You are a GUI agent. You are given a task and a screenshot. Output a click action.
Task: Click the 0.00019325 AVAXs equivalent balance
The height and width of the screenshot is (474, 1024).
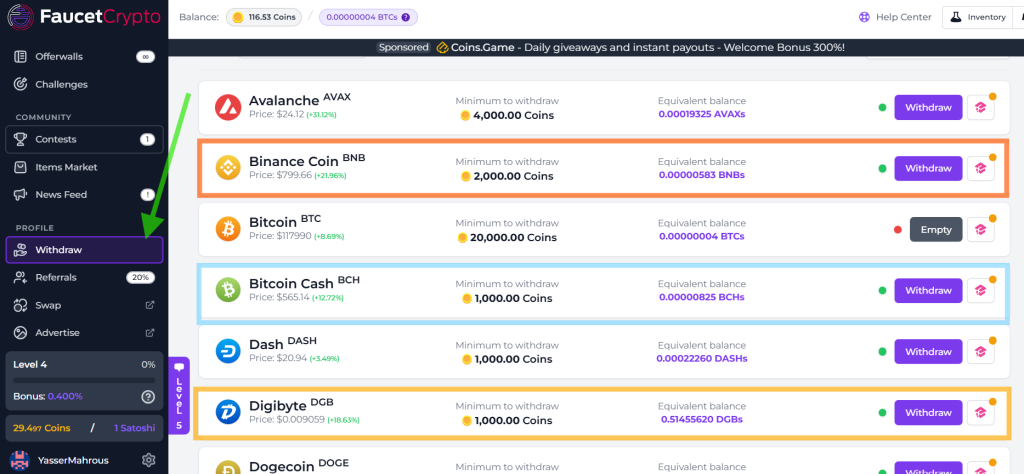pos(701,114)
